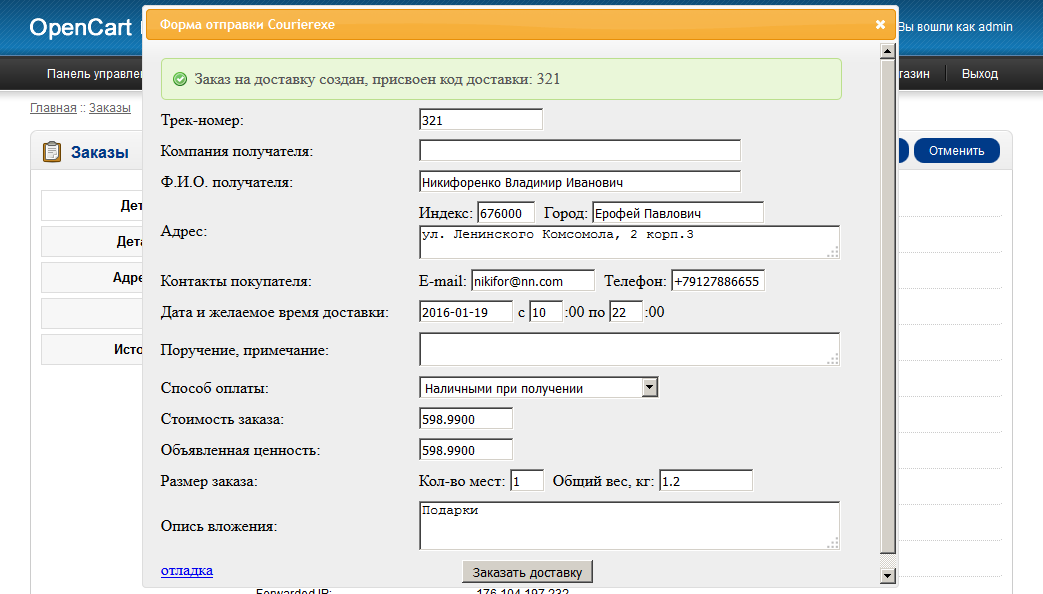Click the OpenCart logo
Image resolution: width=1043 pixels, height=594 pixels.
click(81, 27)
